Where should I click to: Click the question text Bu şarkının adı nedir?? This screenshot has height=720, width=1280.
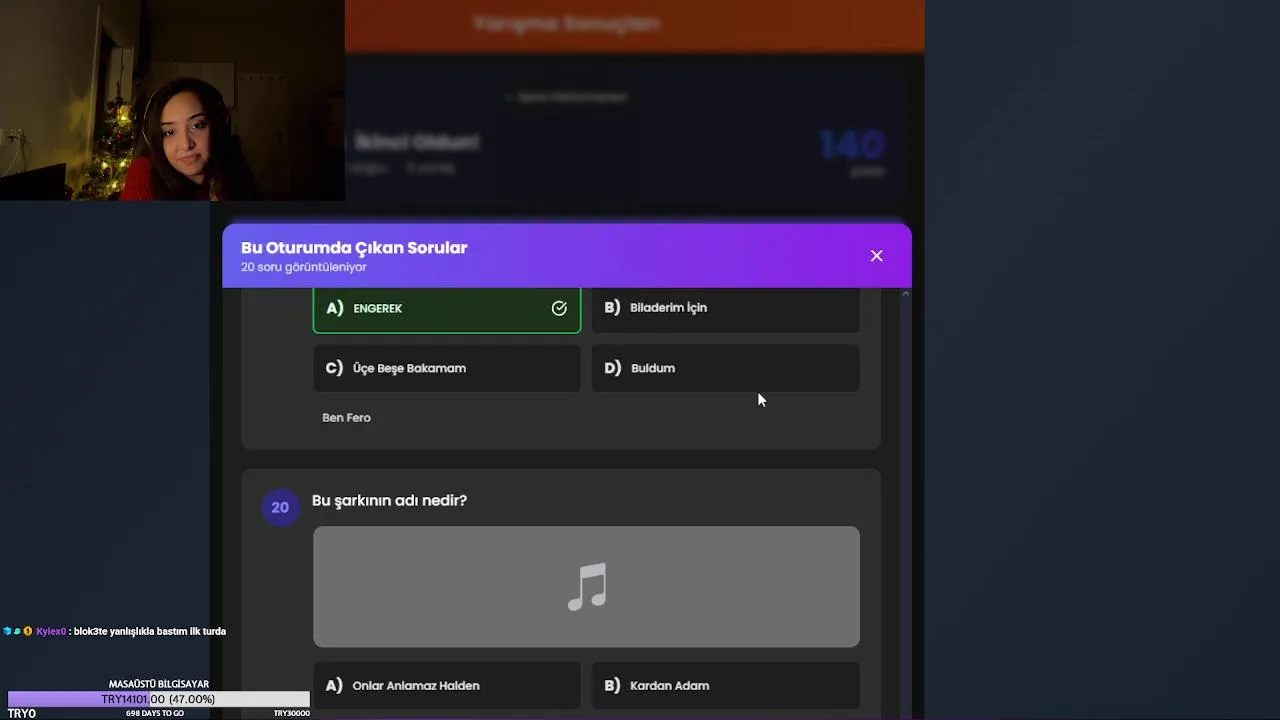point(389,500)
